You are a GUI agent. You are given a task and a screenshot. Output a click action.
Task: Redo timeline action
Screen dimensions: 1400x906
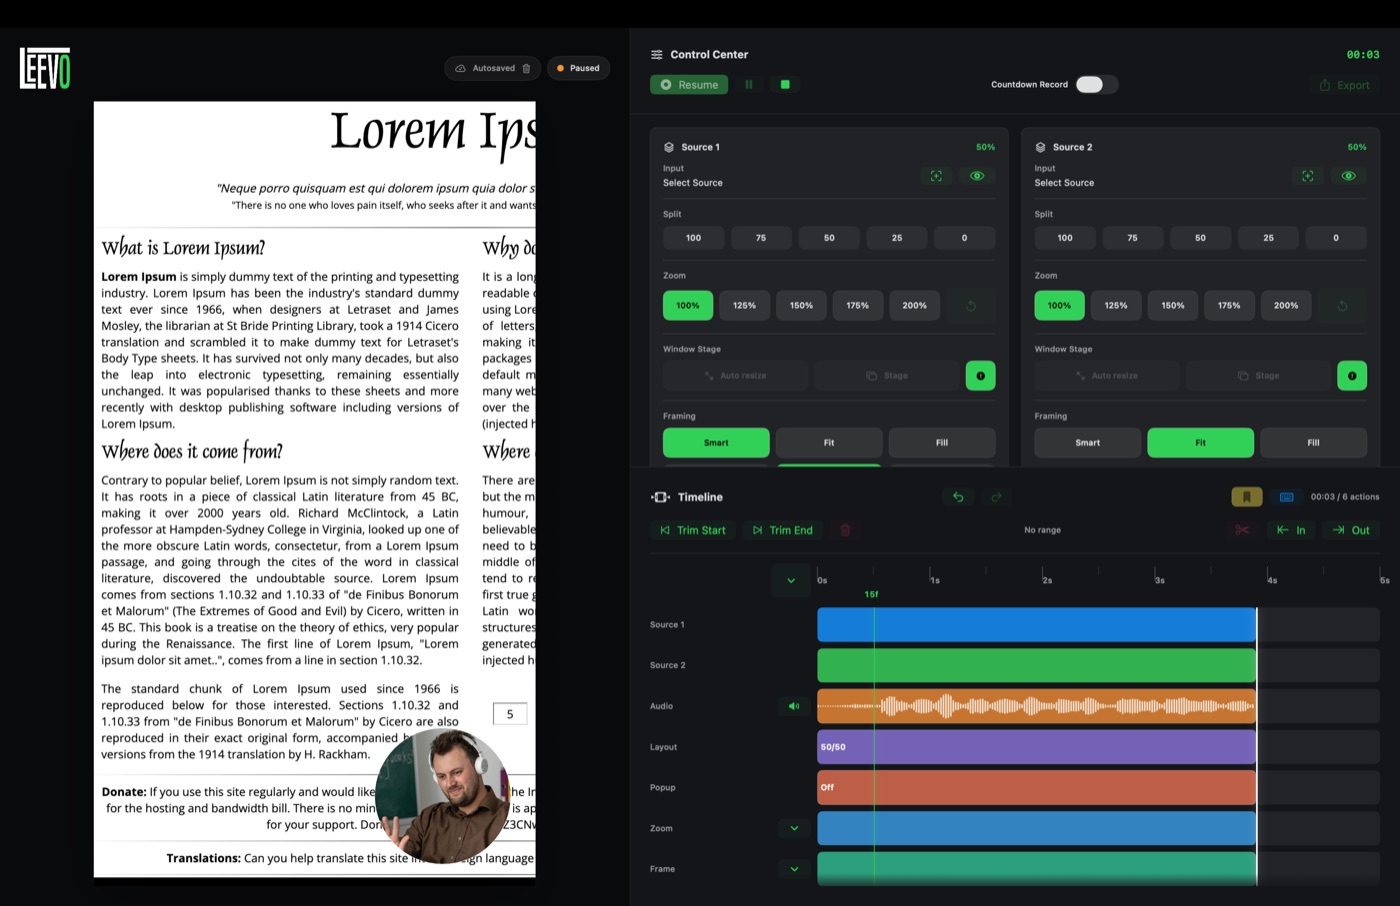pos(996,497)
